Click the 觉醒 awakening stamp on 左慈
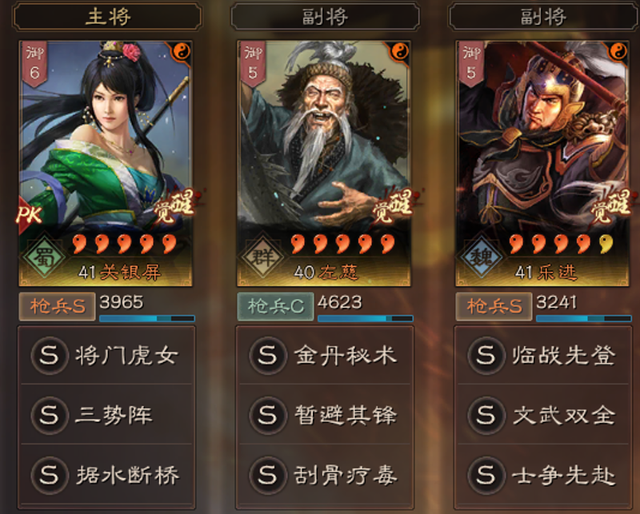 coord(393,205)
